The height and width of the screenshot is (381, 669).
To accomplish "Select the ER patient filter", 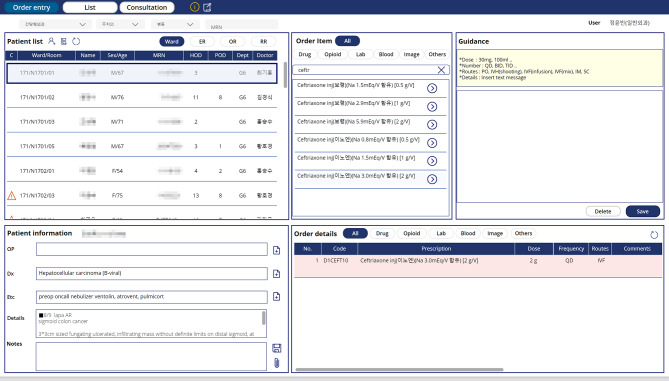I will coord(202,41).
